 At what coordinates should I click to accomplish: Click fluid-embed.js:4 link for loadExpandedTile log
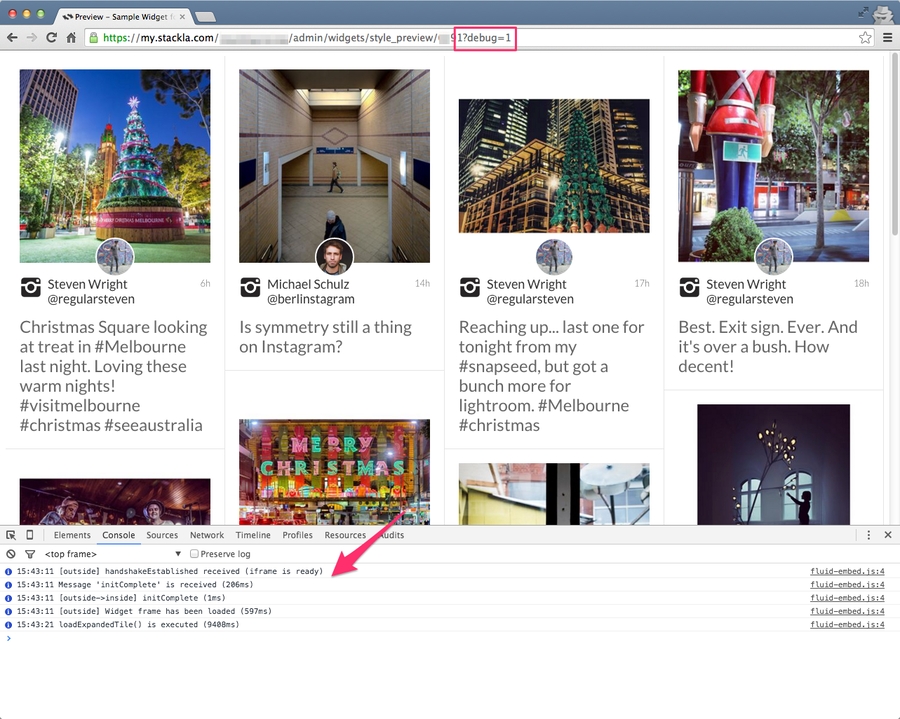847,625
